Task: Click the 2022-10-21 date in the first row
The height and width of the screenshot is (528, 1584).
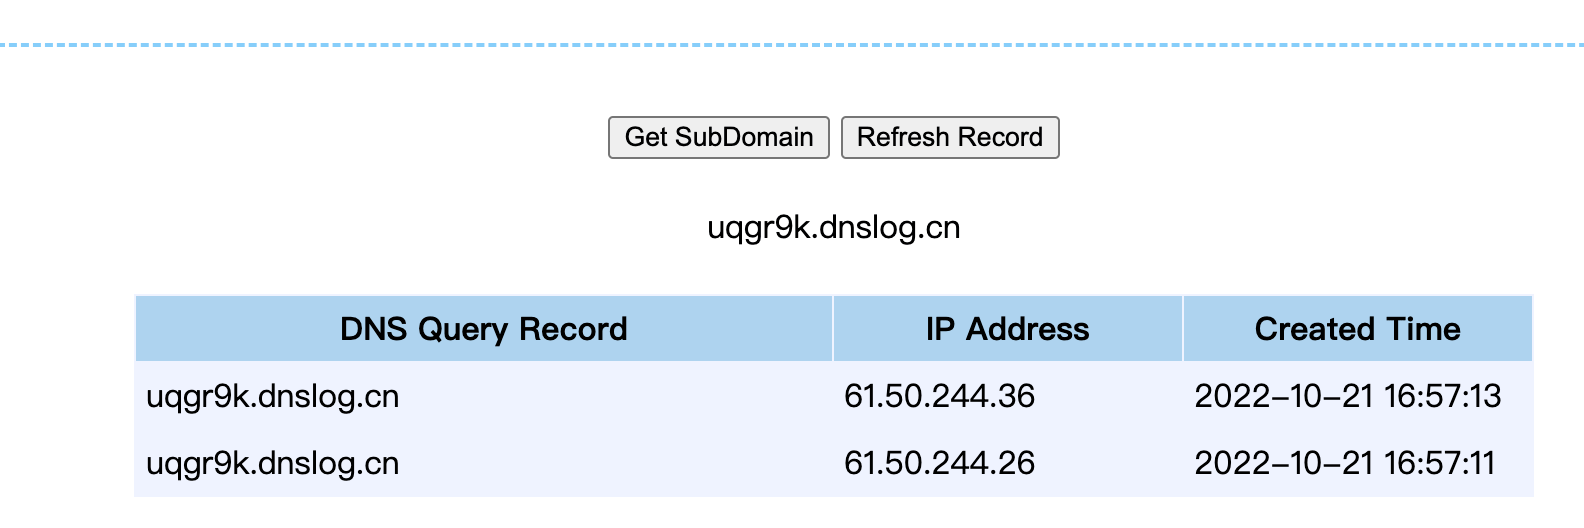Action: point(1283,397)
